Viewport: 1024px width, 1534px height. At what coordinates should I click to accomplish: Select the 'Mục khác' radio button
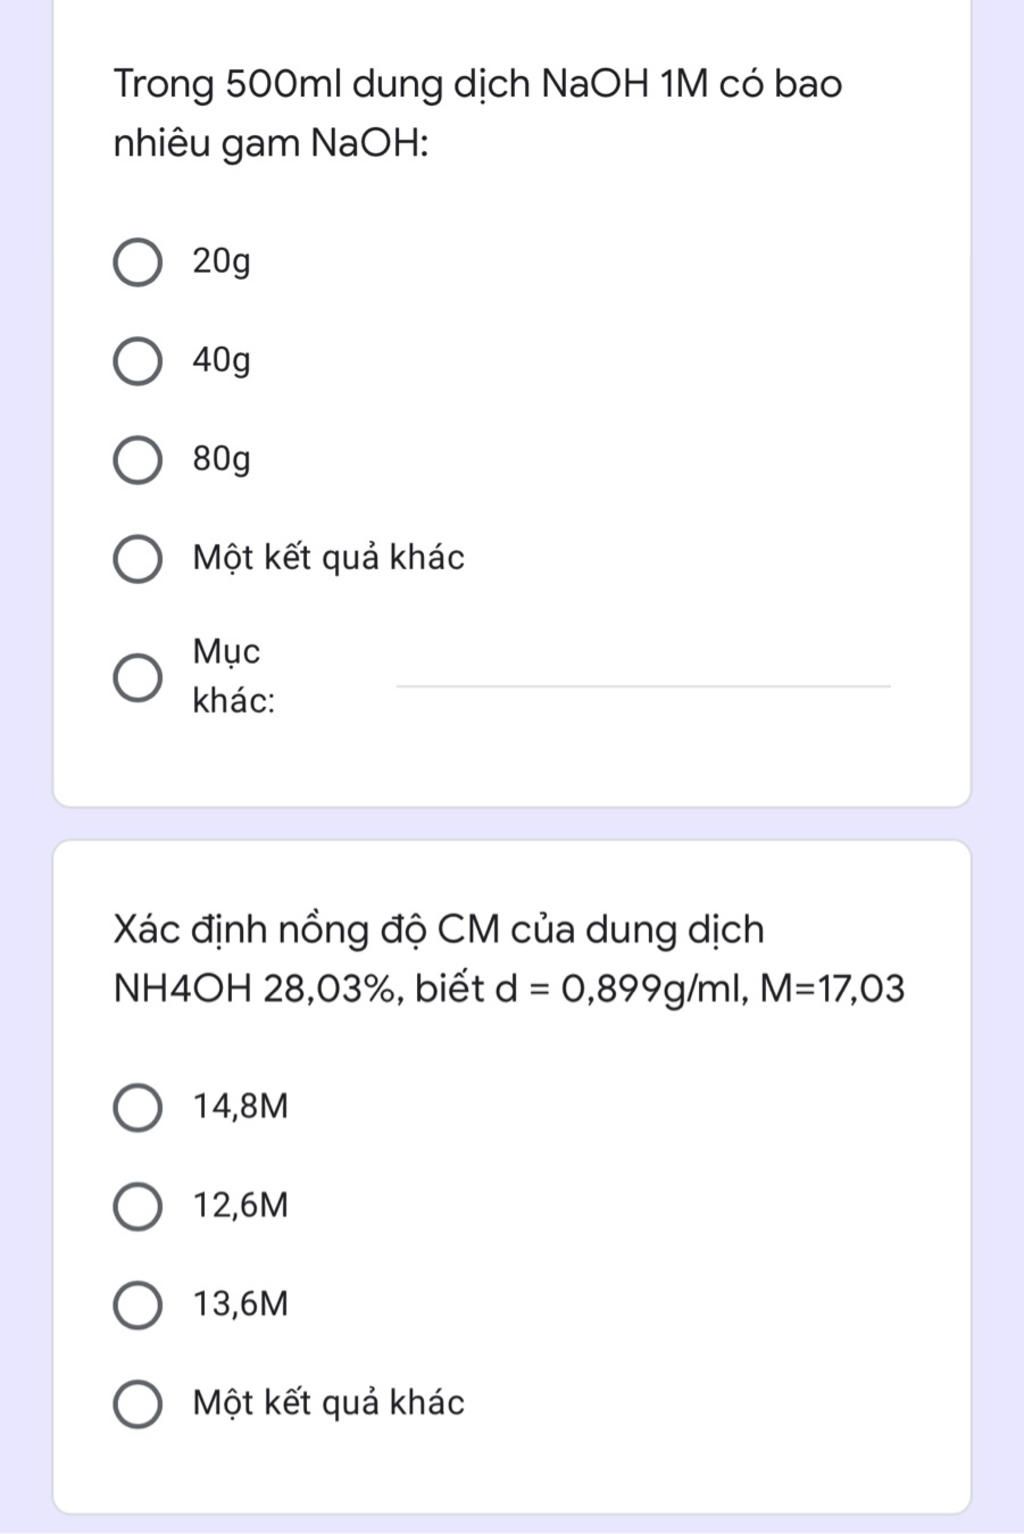tap(138, 678)
